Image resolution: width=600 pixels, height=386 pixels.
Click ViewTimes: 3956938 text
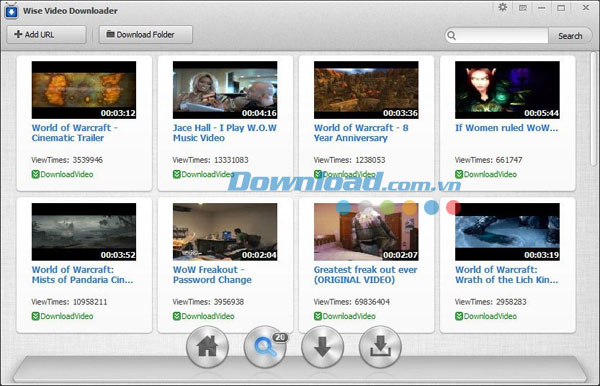208,302
